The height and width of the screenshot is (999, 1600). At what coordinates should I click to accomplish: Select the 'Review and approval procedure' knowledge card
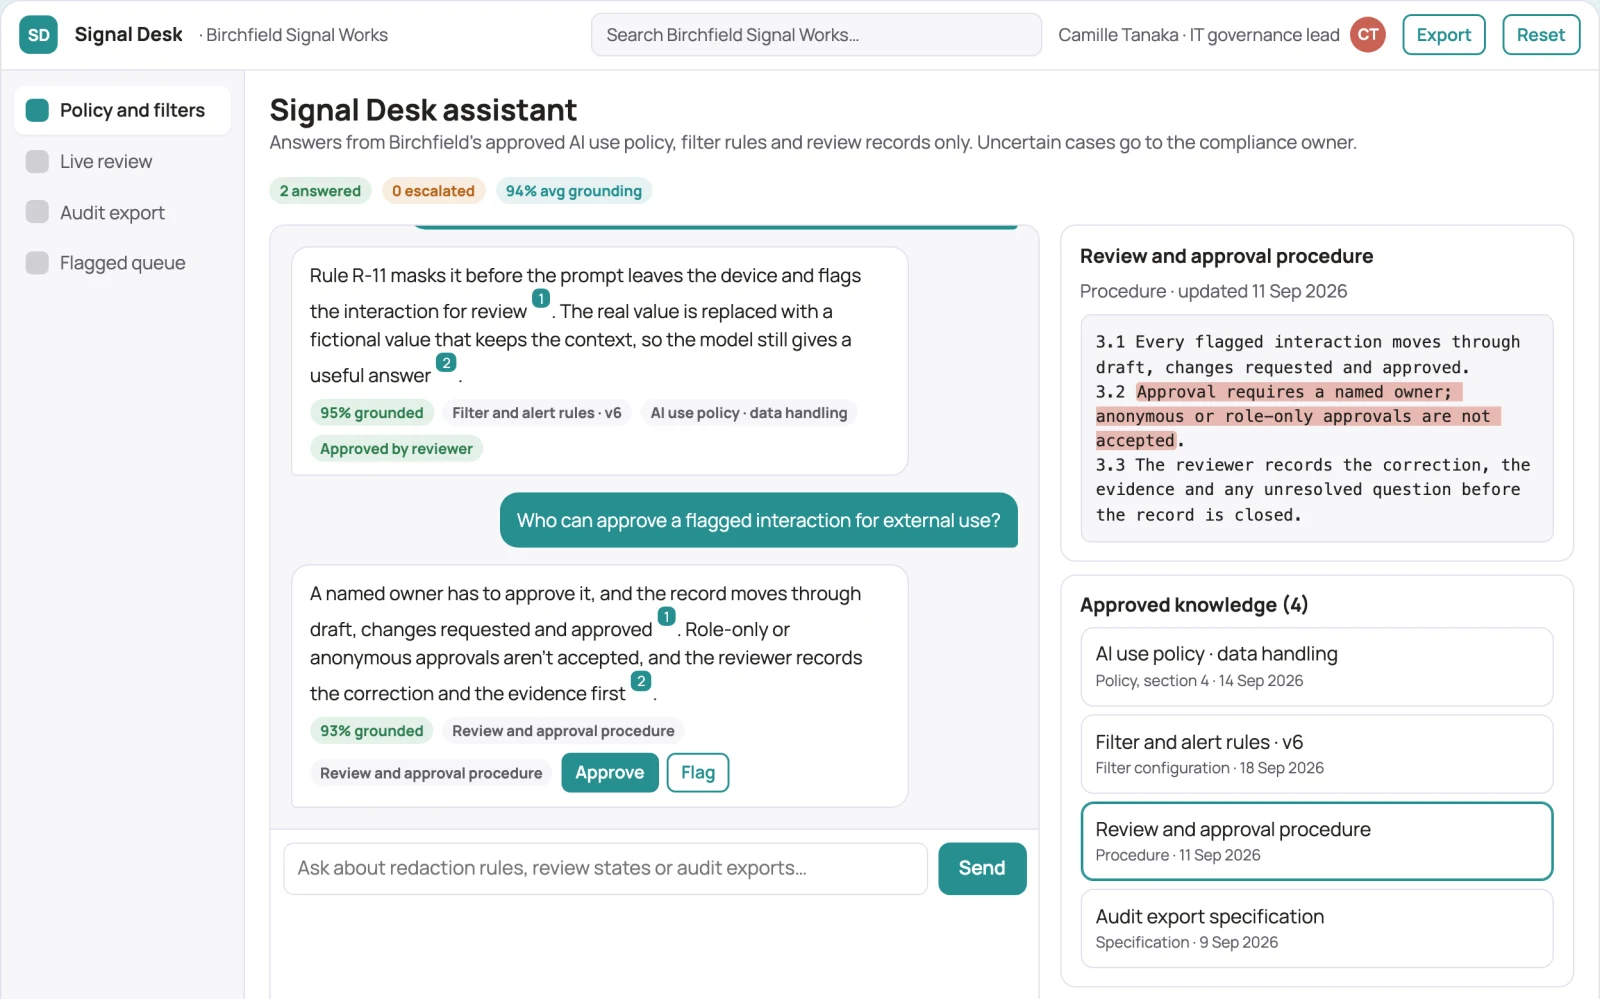(x=1317, y=841)
